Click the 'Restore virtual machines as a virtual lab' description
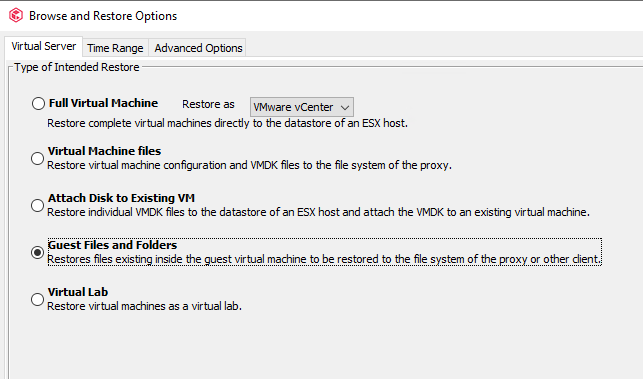643x379 pixels. [144, 306]
